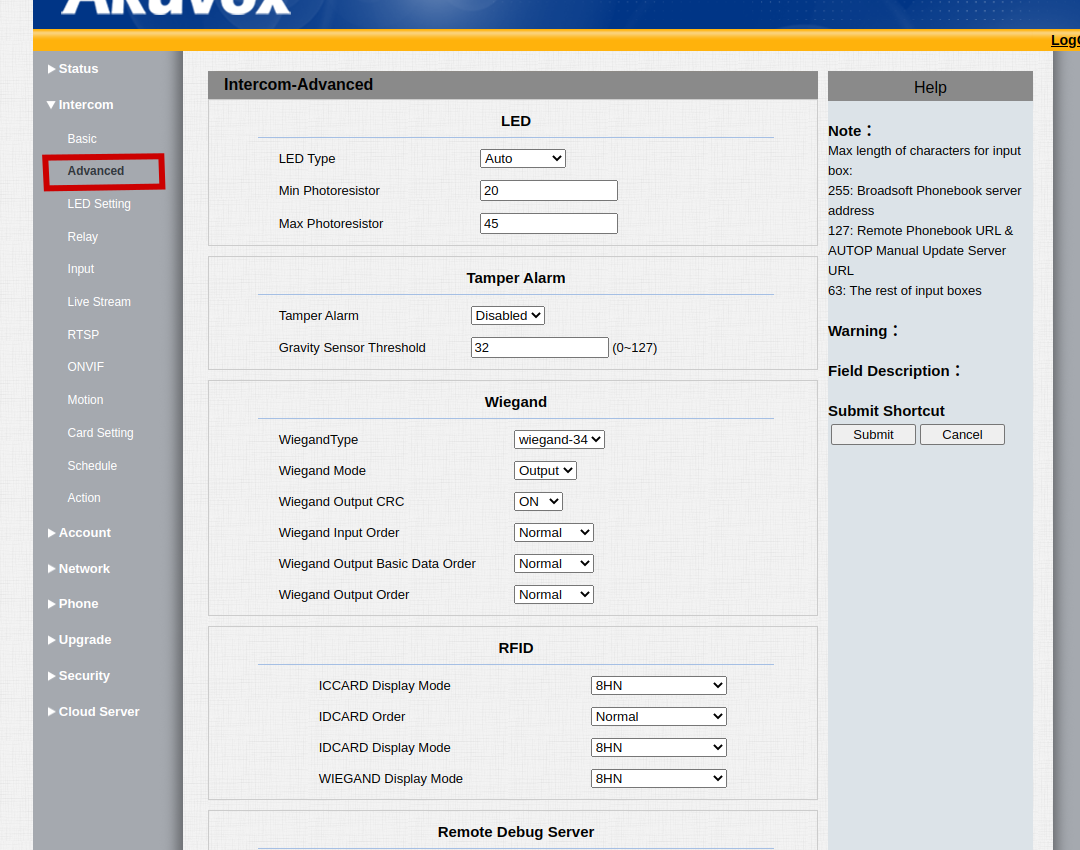The width and height of the screenshot is (1080, 850).
Task: Open the ICCARD Display Mode dropdown
Action: tap(658, 686)
